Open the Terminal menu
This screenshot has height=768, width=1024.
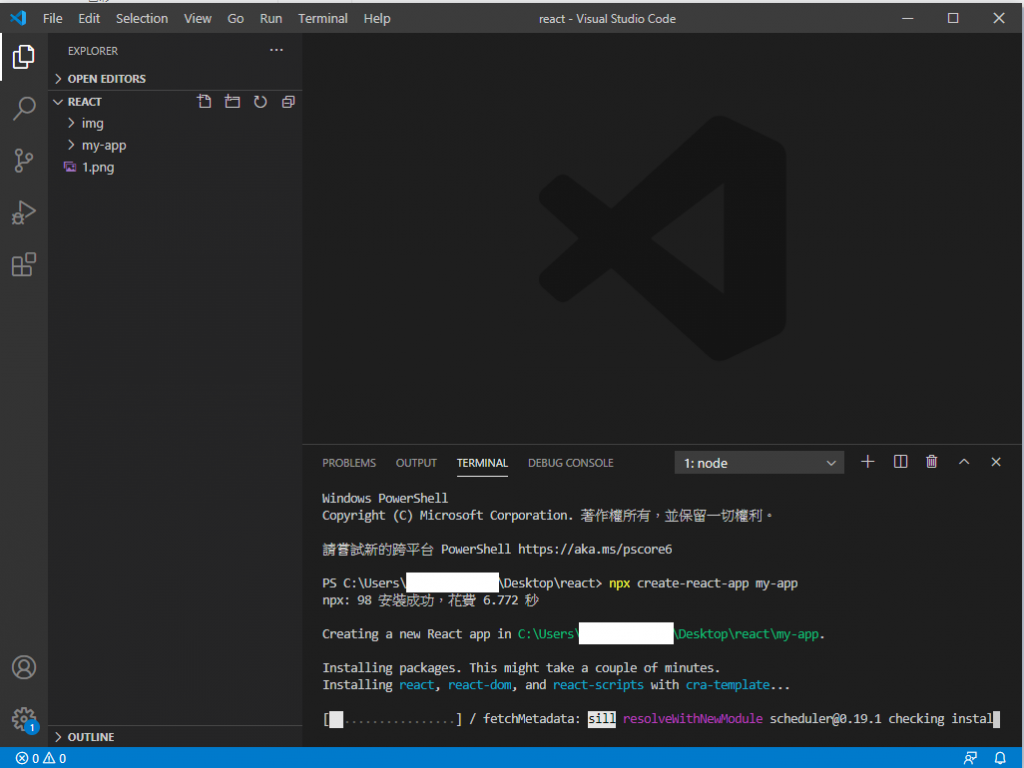323,18
